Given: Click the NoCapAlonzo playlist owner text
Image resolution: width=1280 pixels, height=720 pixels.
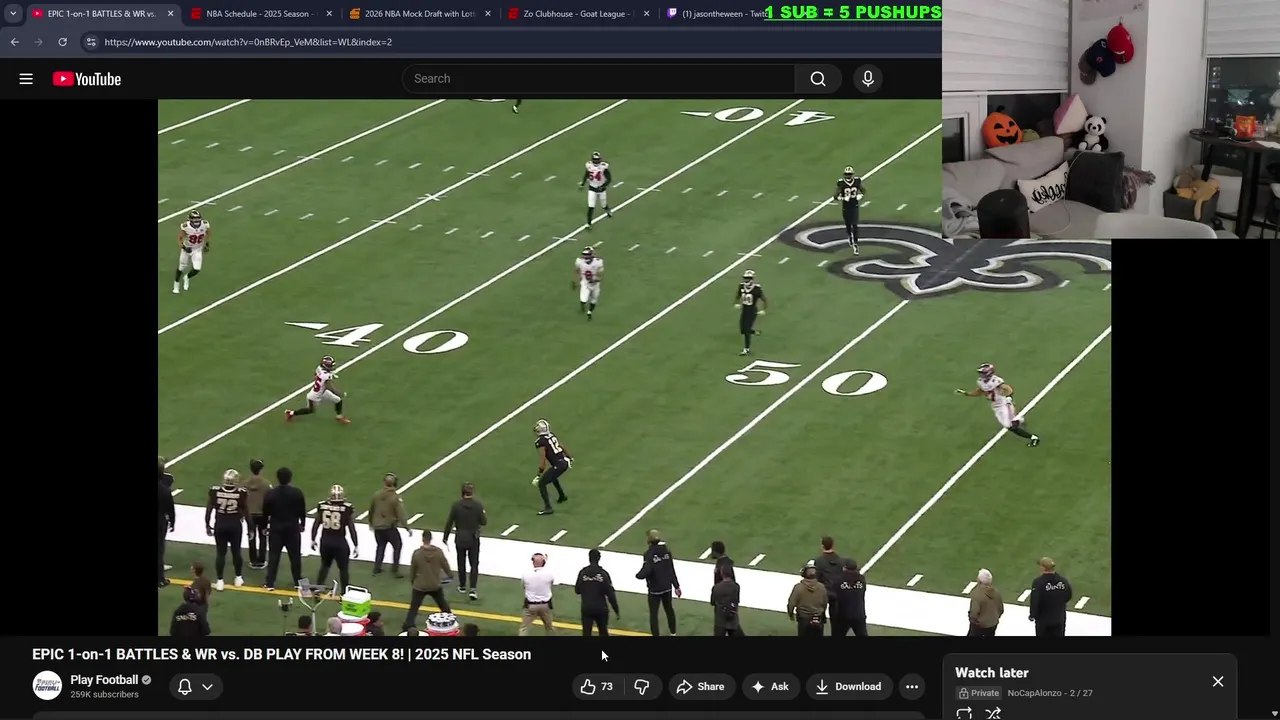Looking at the screenshot, I should 1034,693.
